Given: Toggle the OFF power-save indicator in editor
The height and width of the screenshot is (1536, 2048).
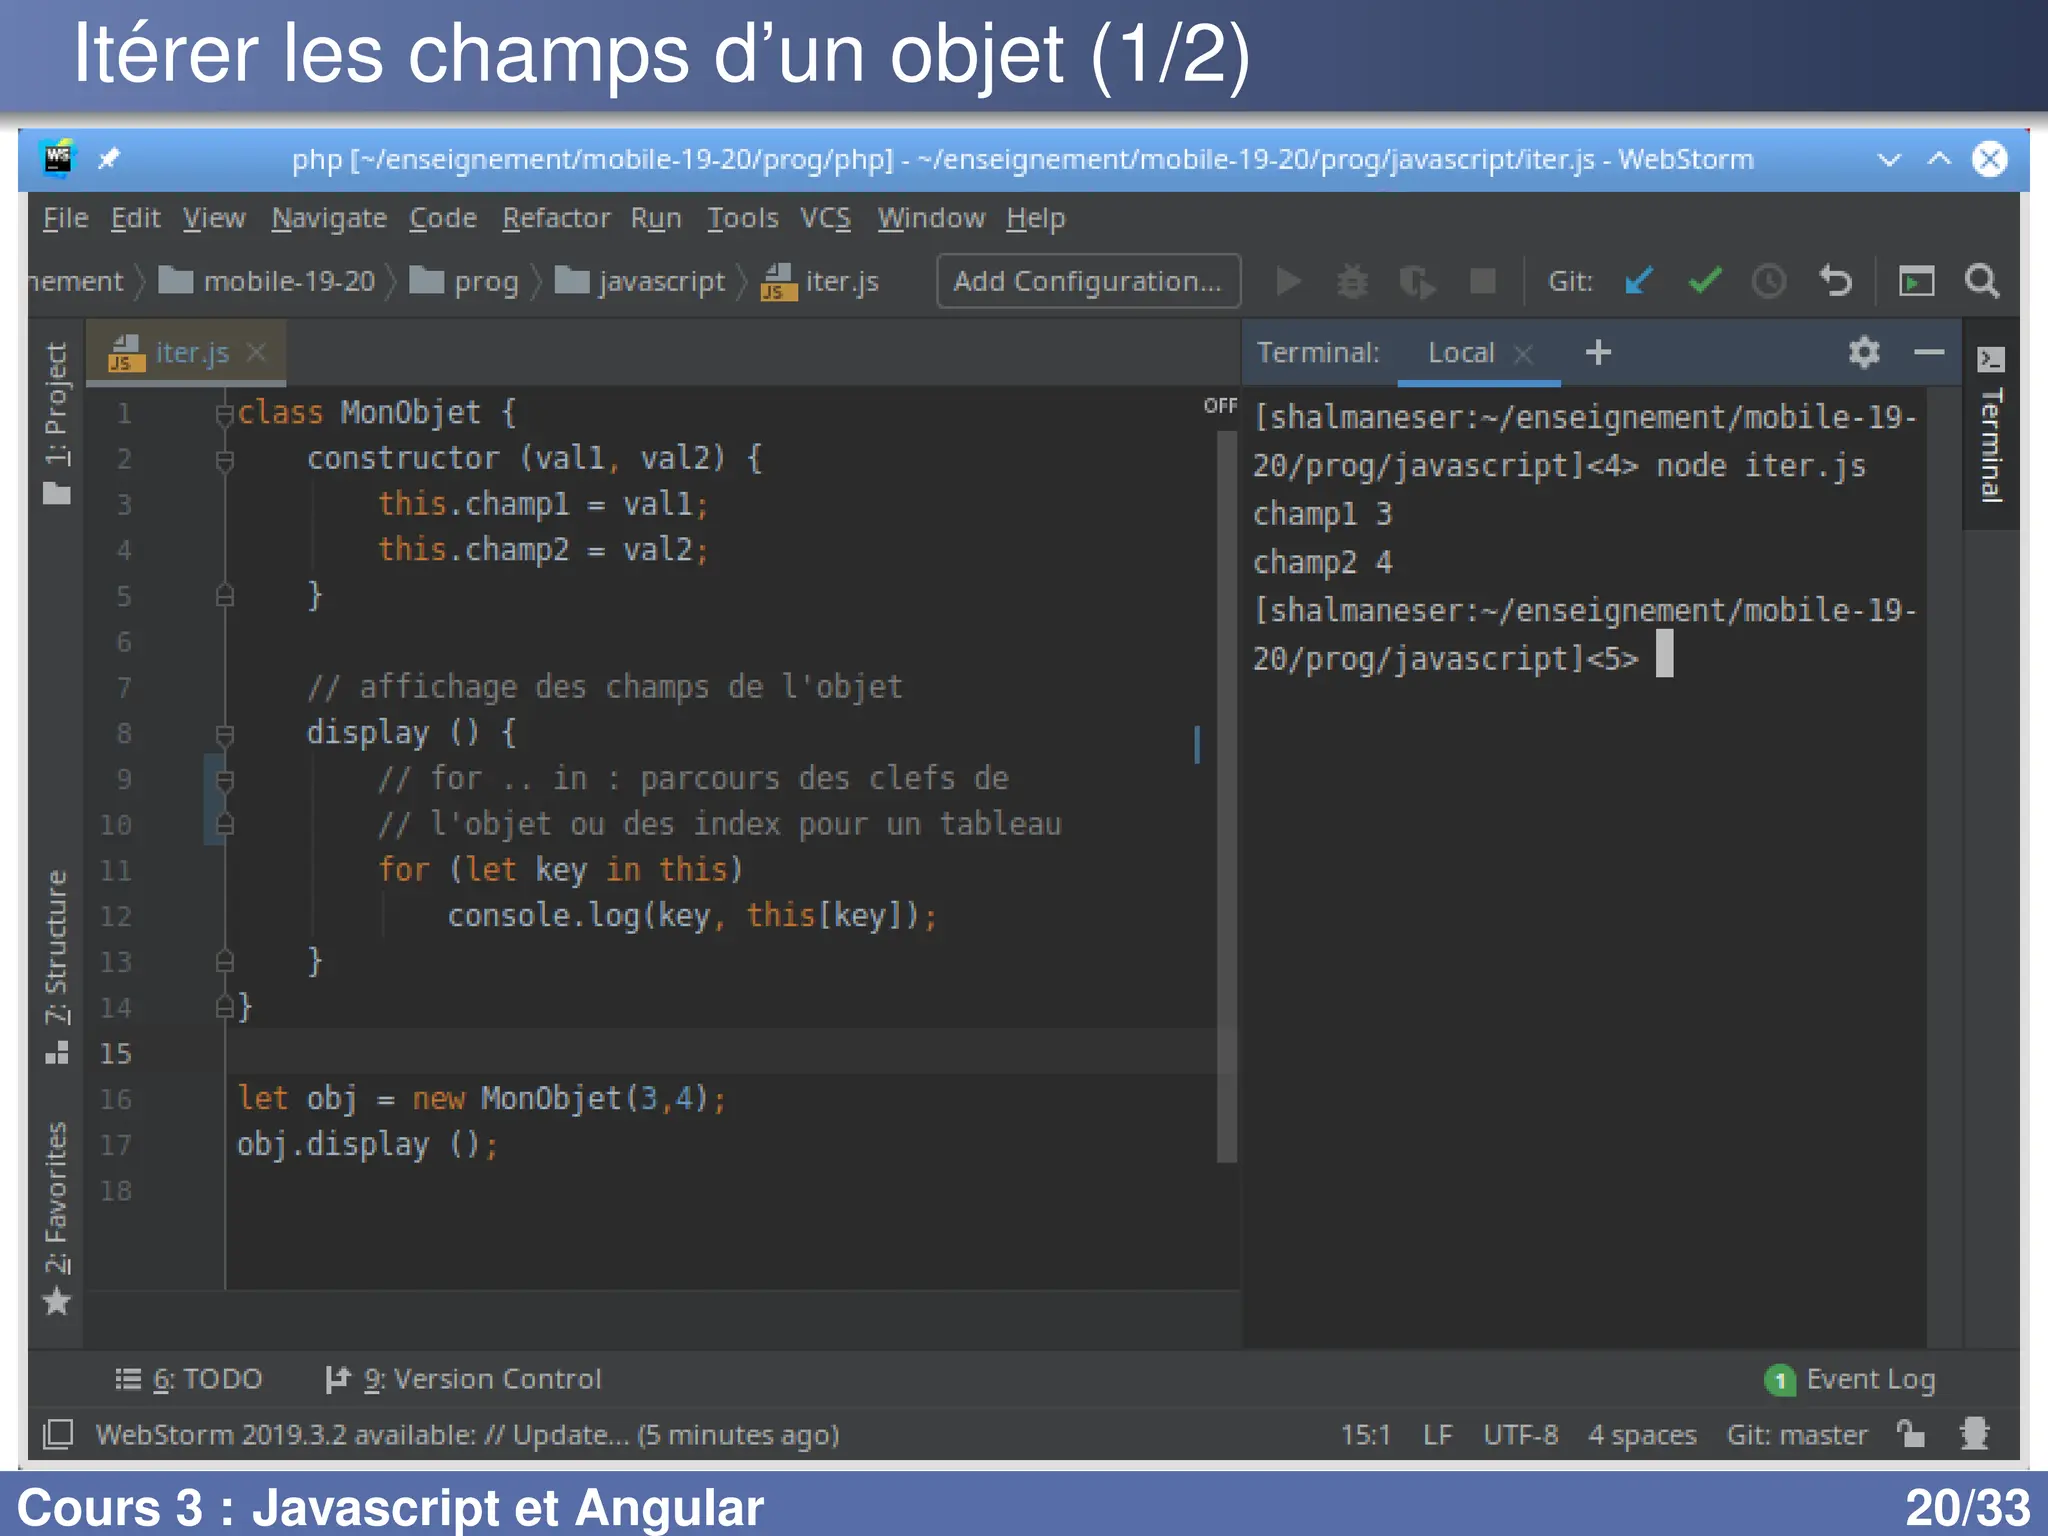Looking at the screenshot, I should coord(1220,405).
